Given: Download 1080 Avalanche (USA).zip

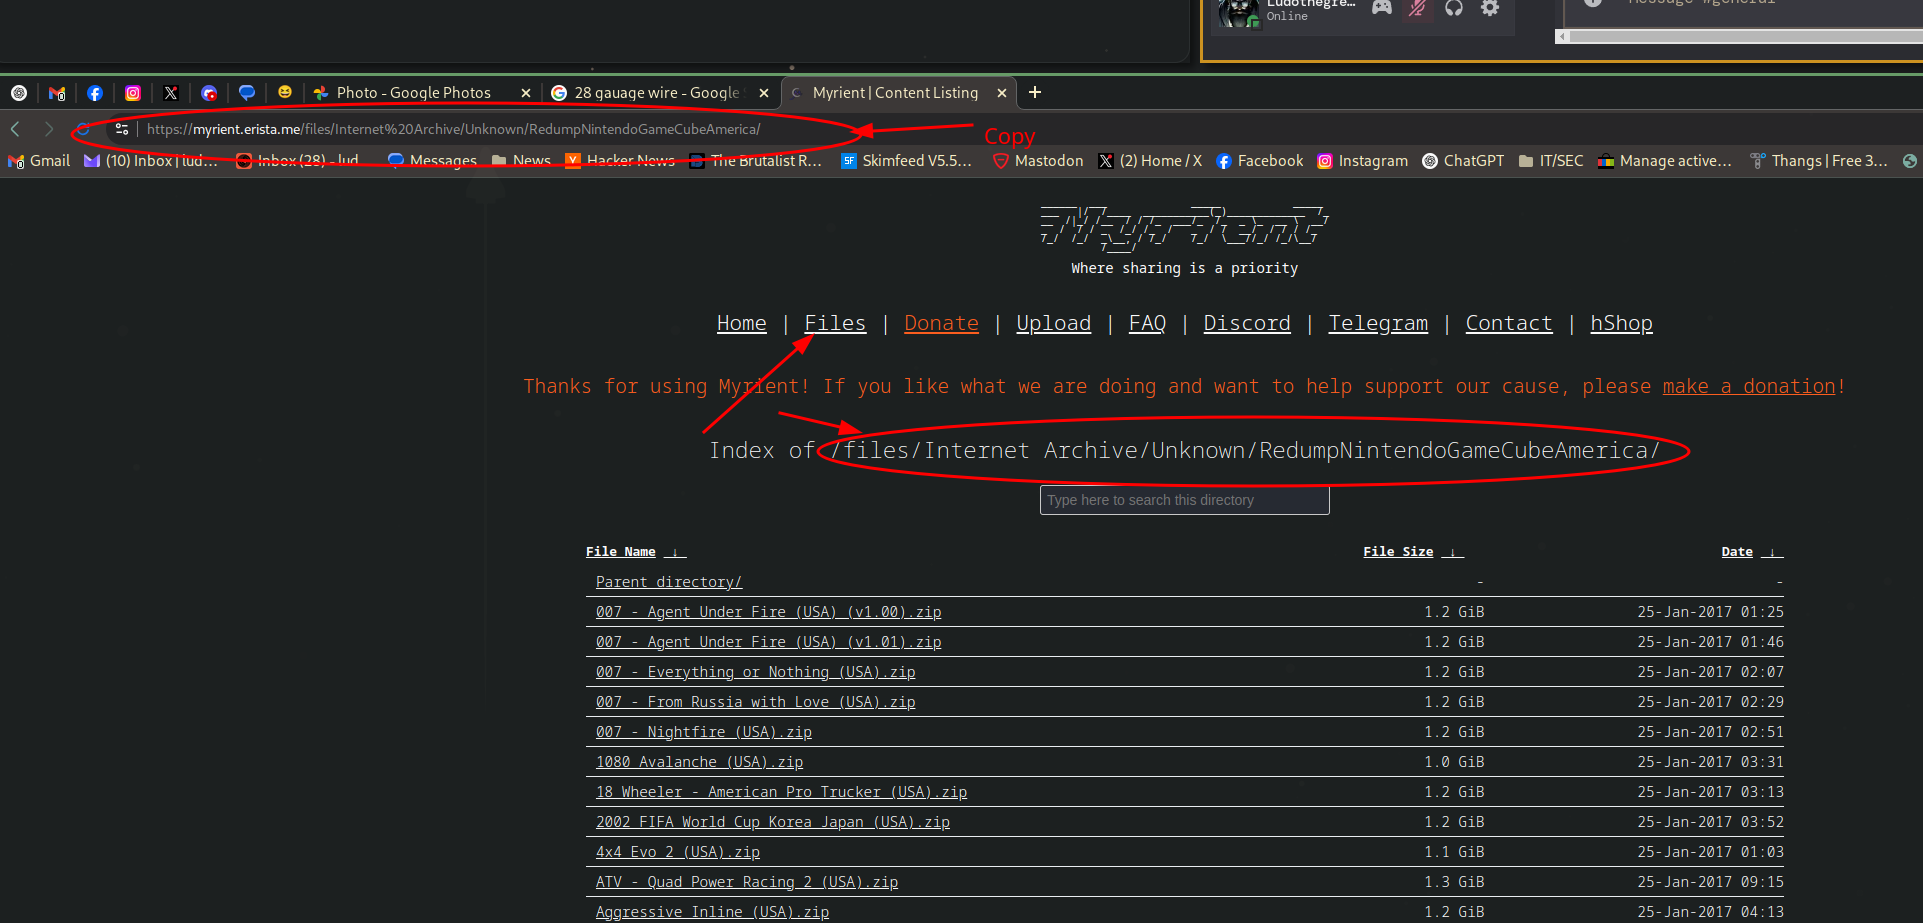Looking at the screenshot, I should (x=700, y=762).
